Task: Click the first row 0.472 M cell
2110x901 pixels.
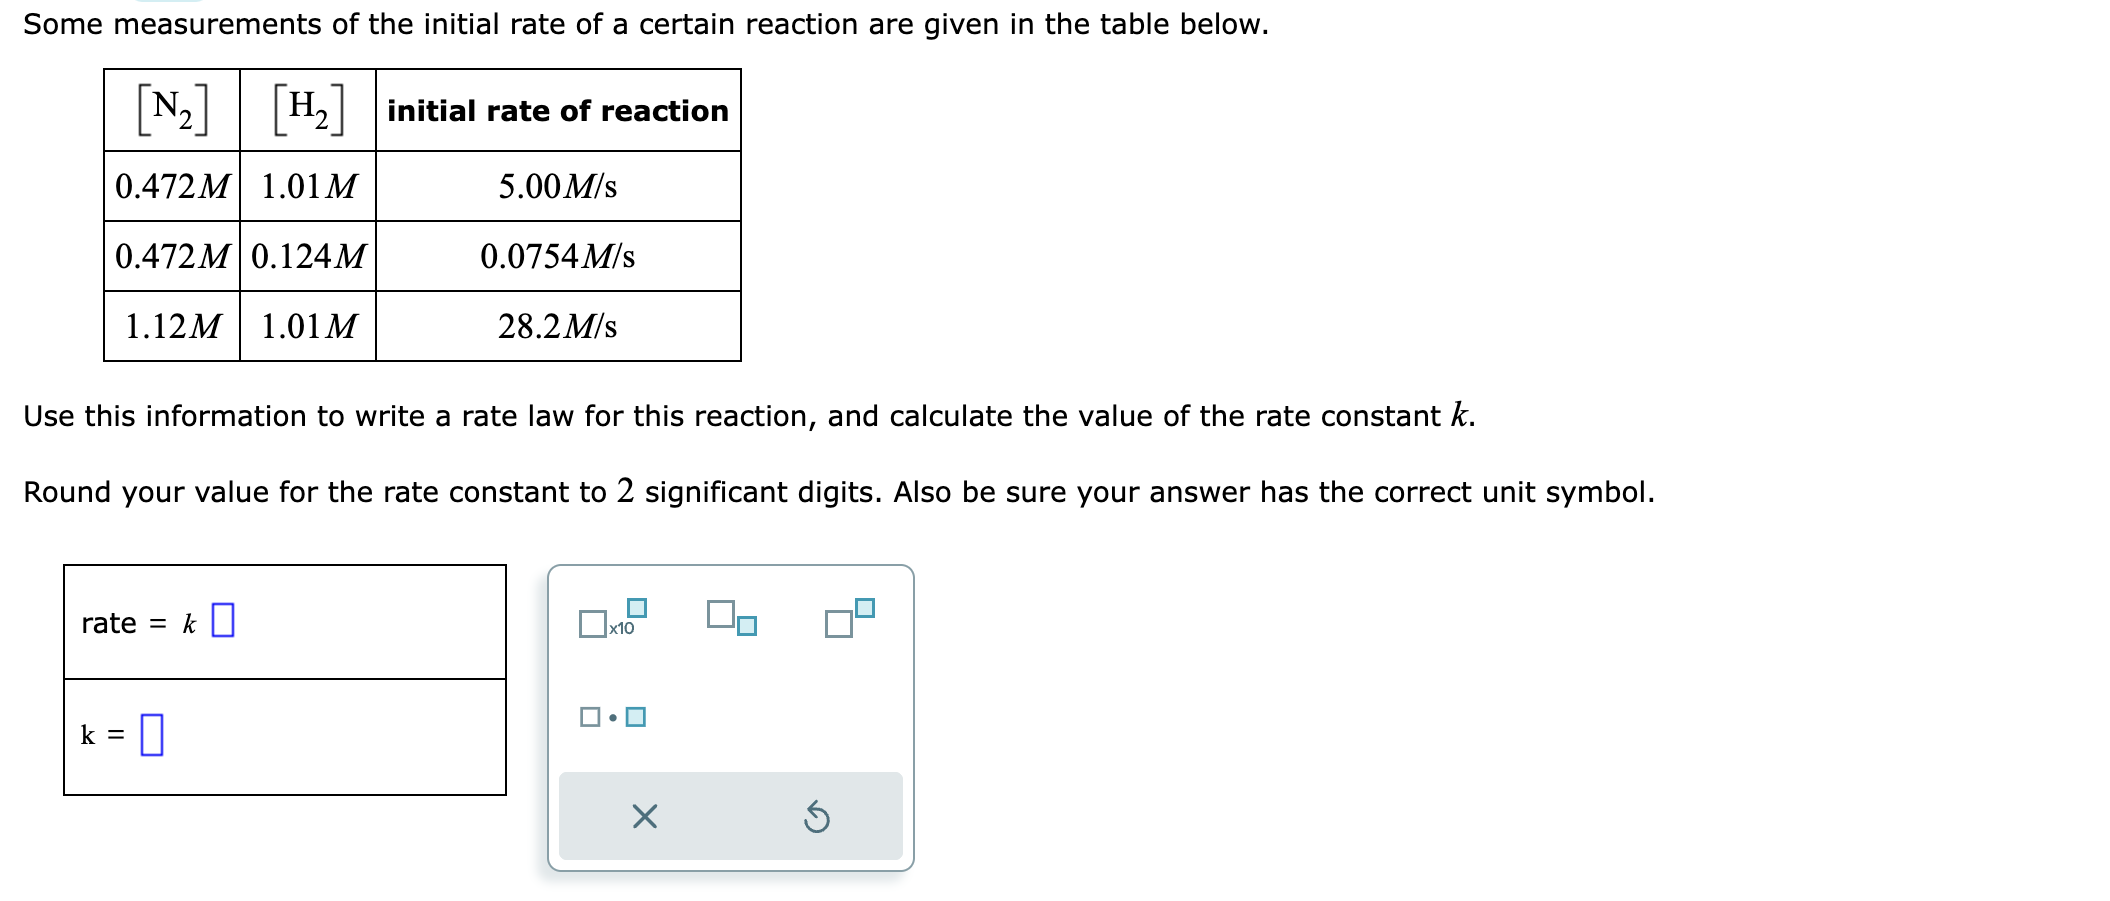Action: click(x=172, y=186)
